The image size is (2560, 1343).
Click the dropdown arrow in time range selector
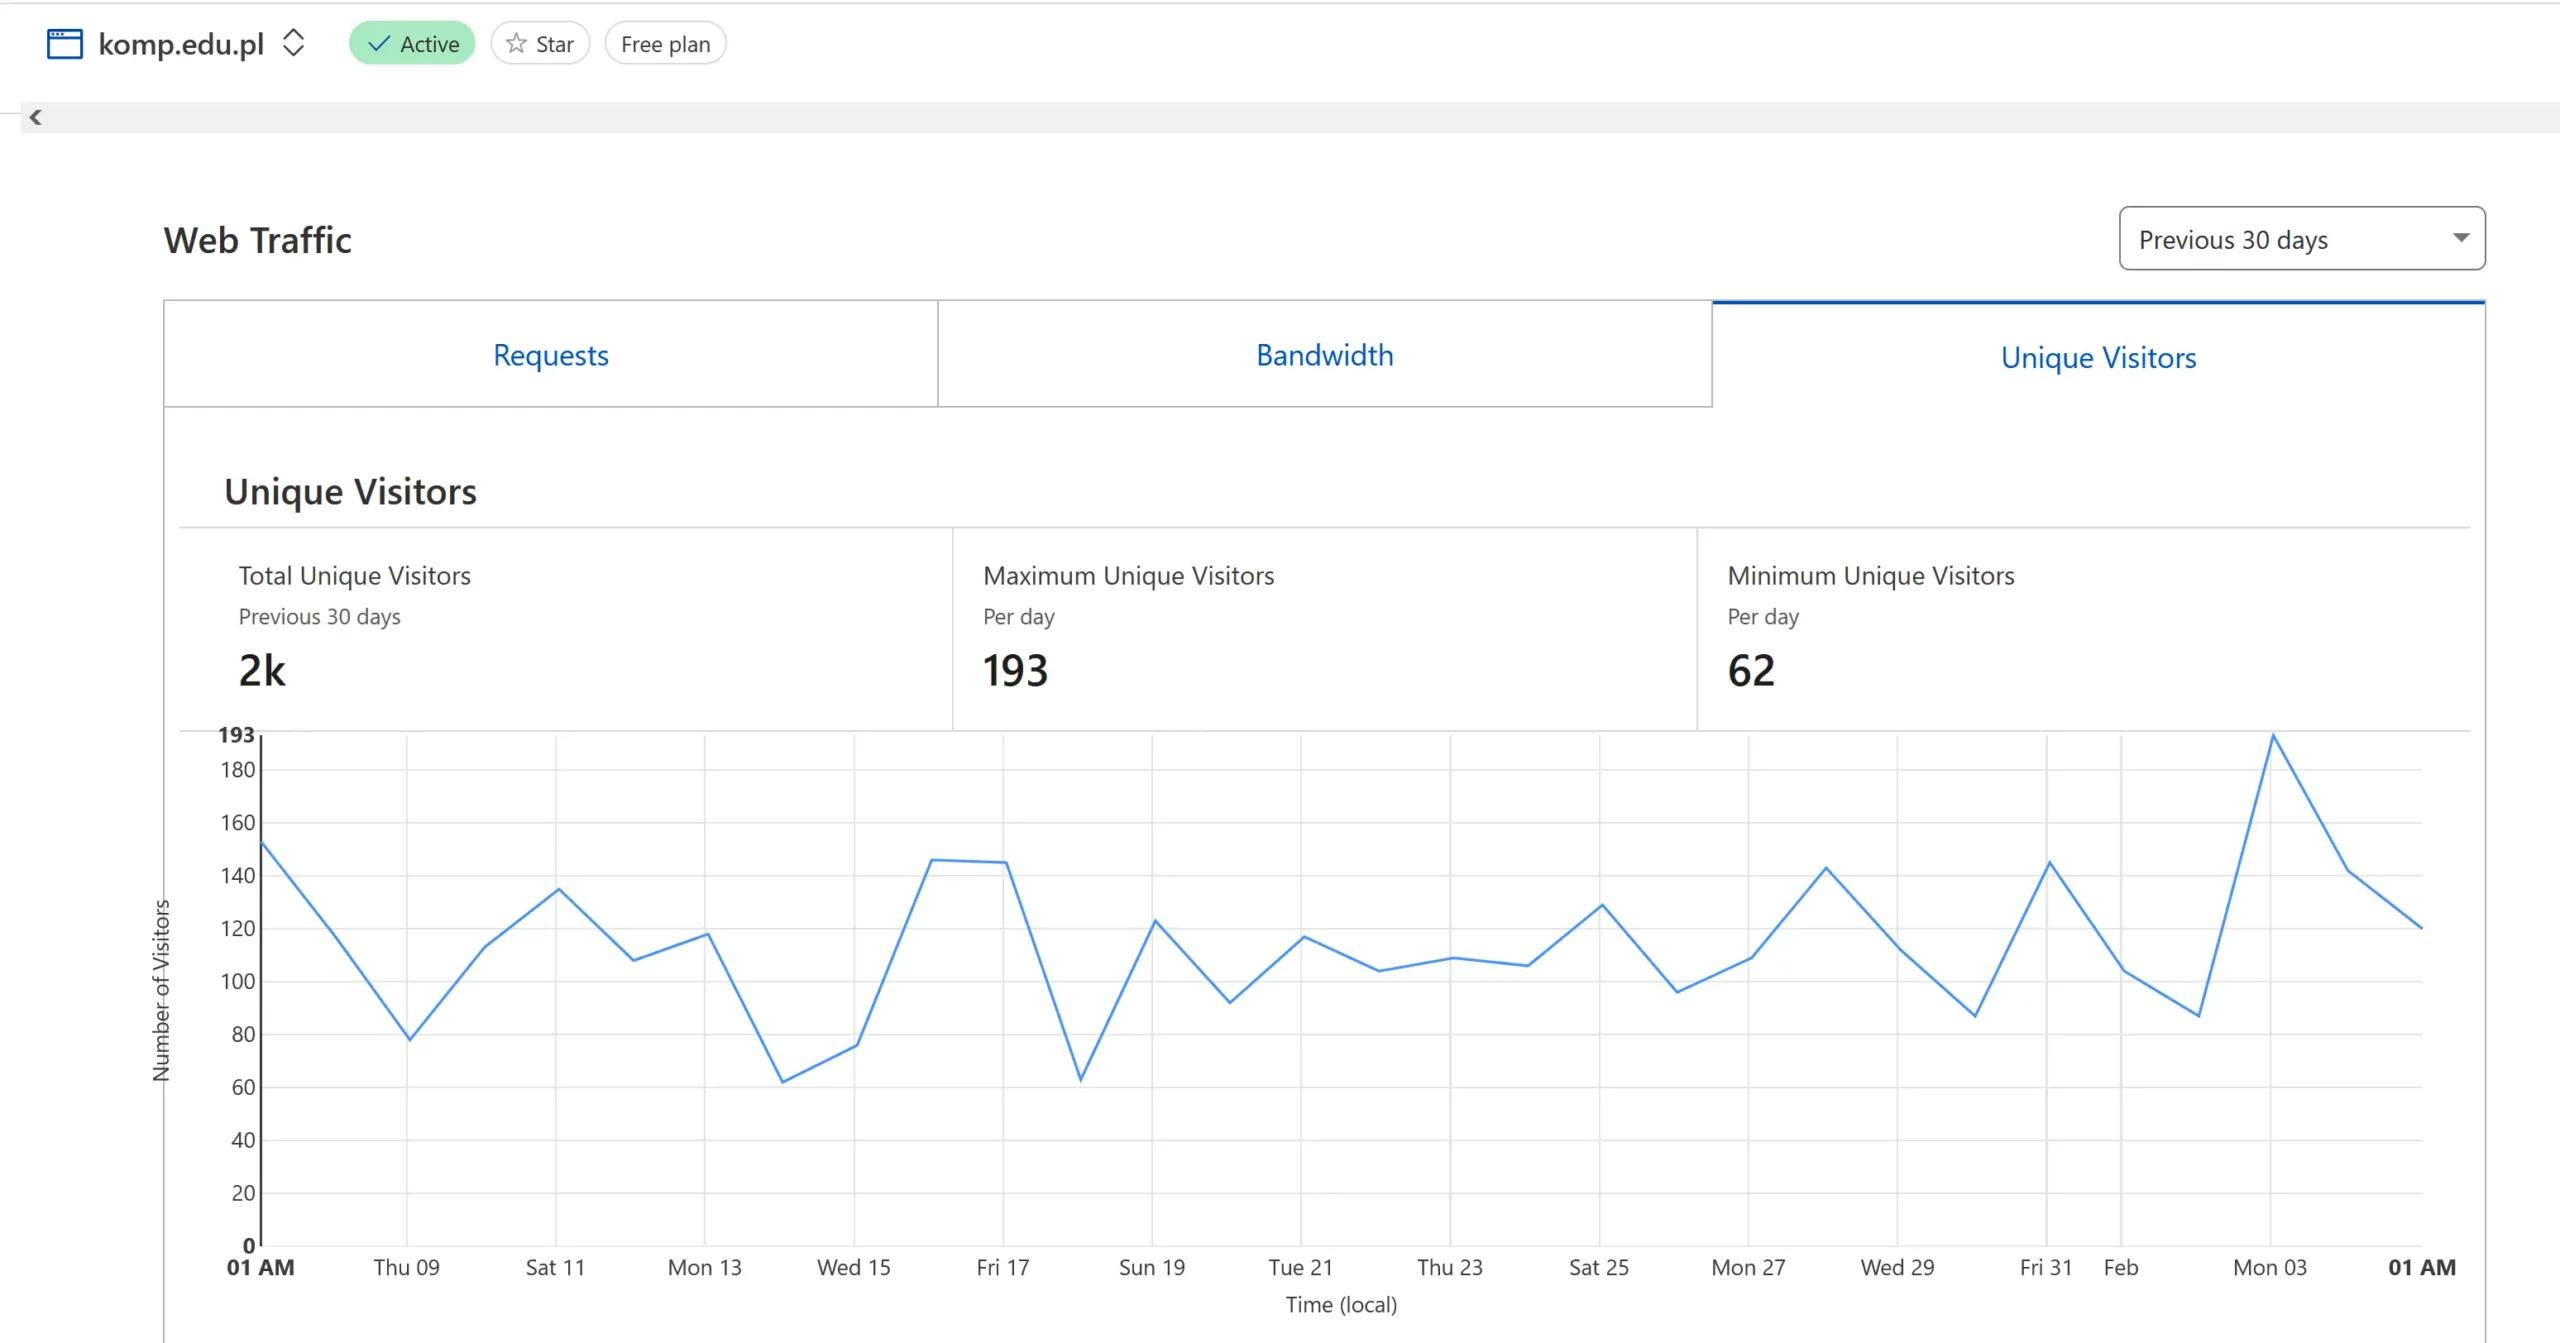pyautogui.click(x=2460, y=238)
